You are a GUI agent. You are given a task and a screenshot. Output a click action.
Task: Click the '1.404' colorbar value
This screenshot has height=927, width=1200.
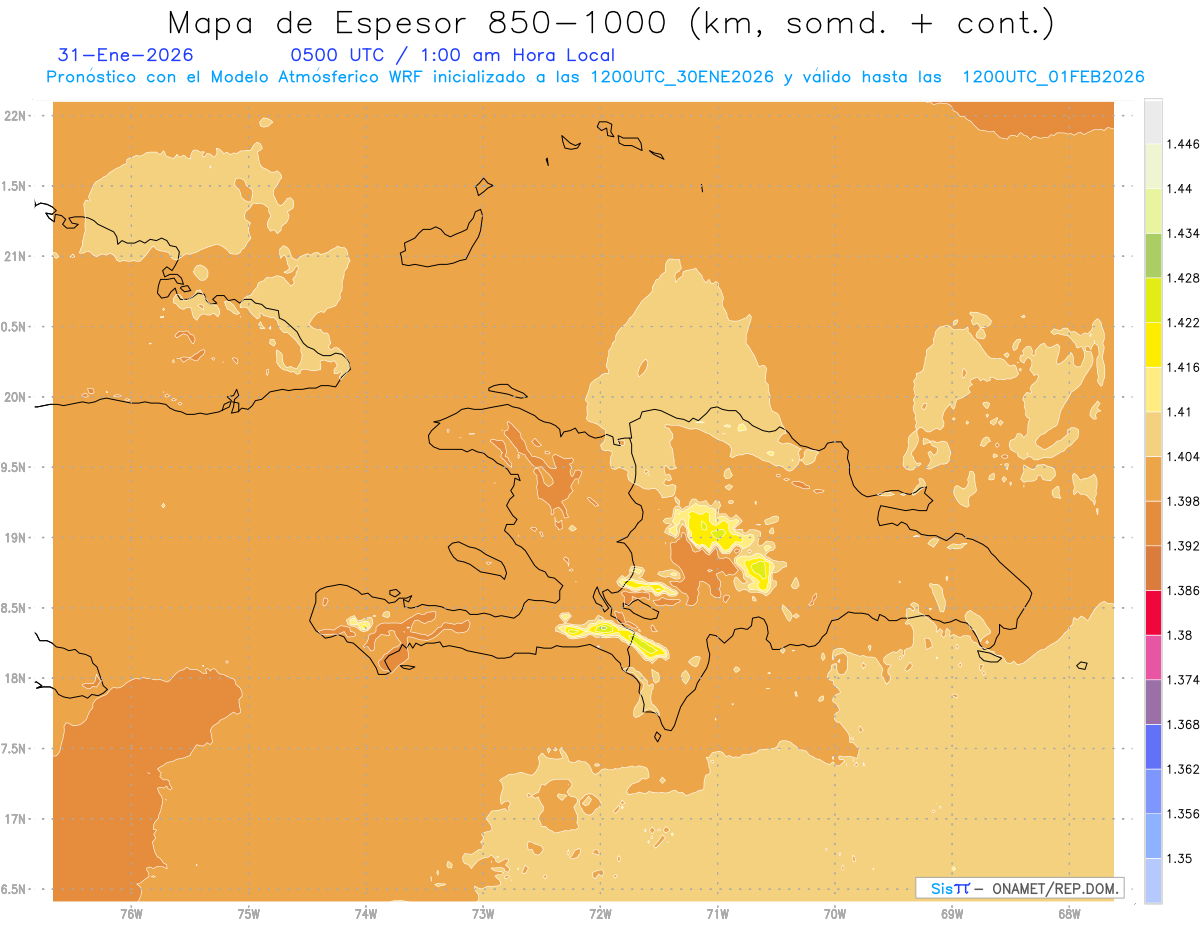1185,456
